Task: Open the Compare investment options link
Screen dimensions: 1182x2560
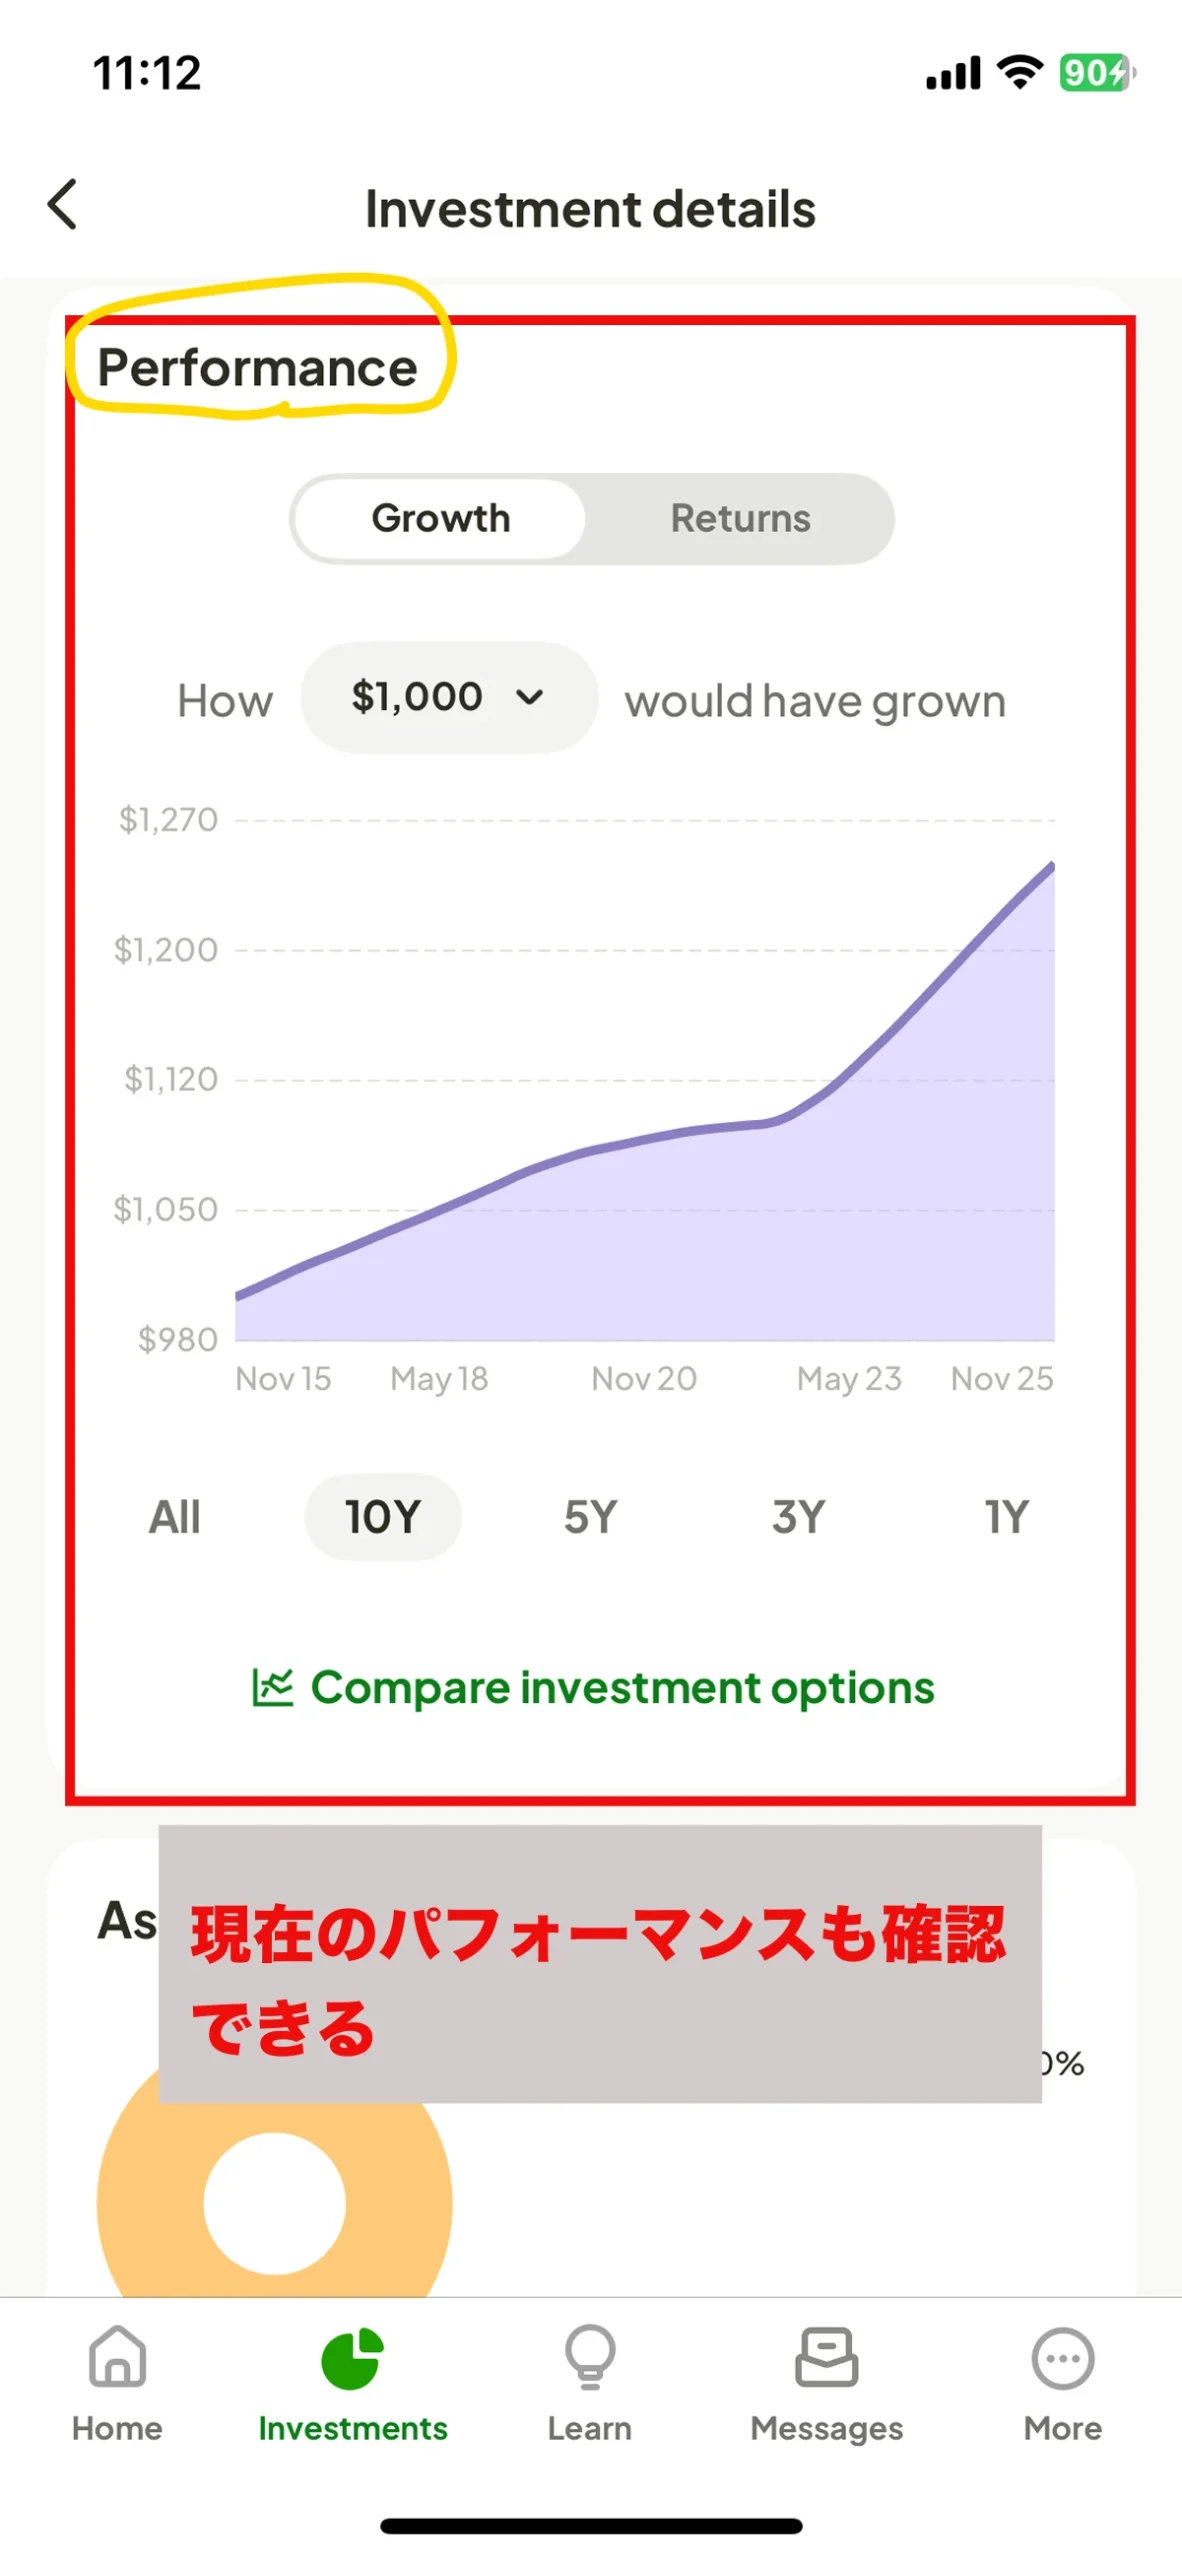Action: [622, 1687]
